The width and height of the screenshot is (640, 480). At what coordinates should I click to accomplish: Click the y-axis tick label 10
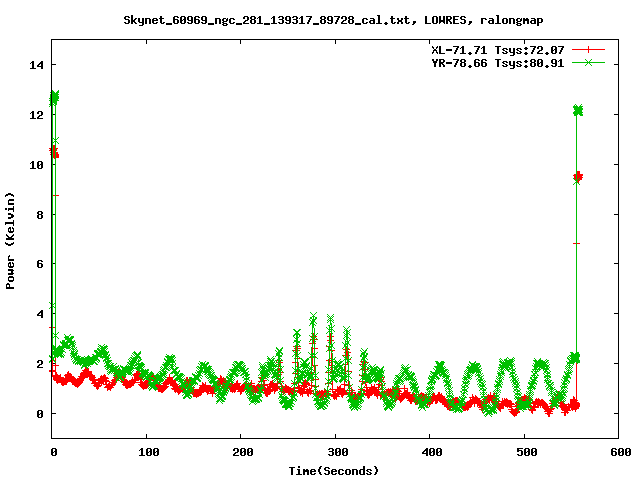(x=37, y=164)
